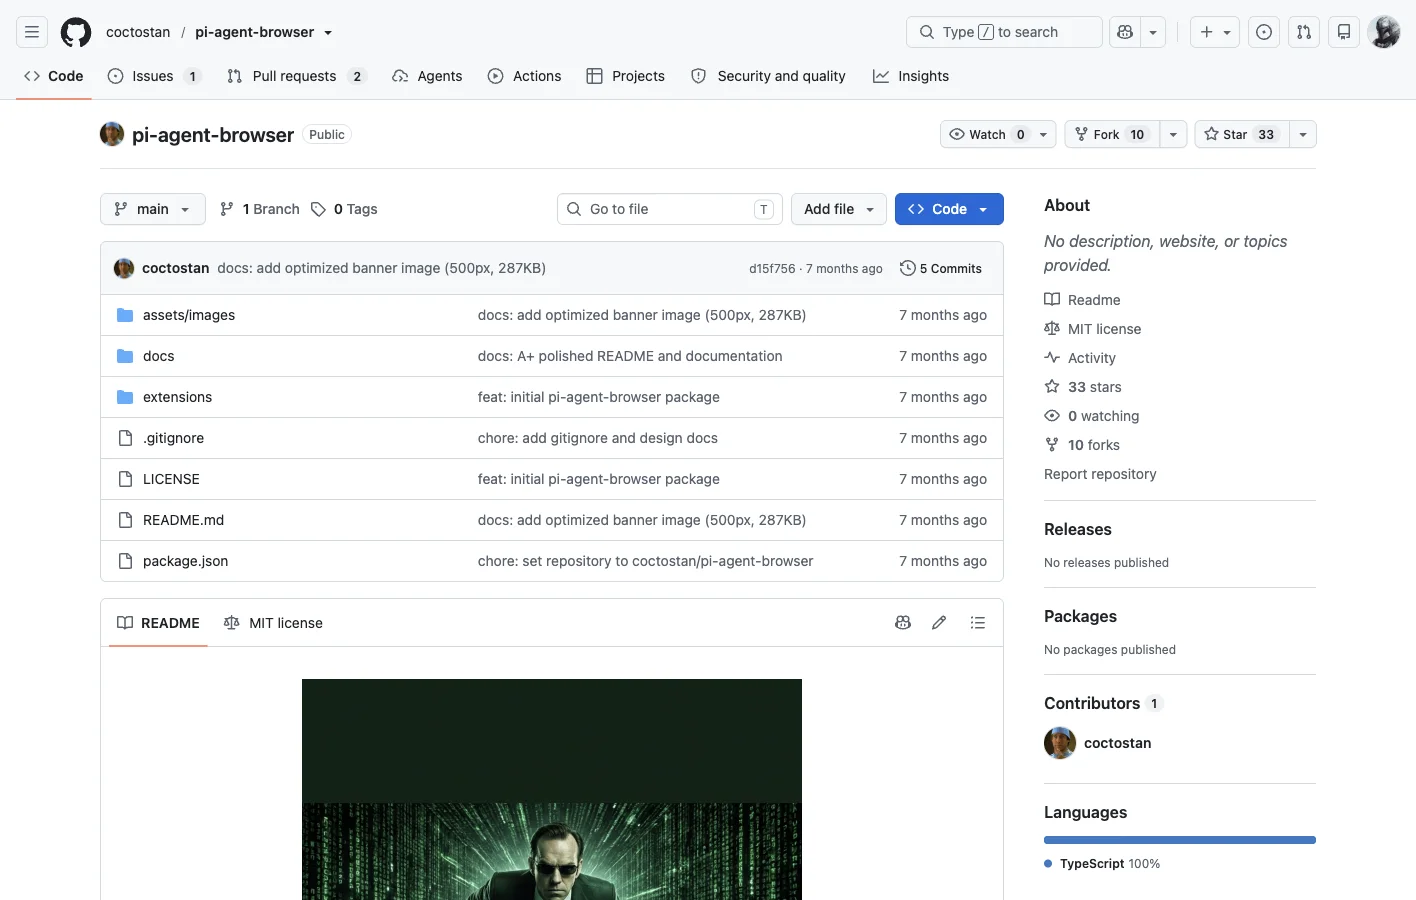The image size is (1416, 900).
Task: Expand the Fork options dropdown arrow
Action: point(1173,134)
